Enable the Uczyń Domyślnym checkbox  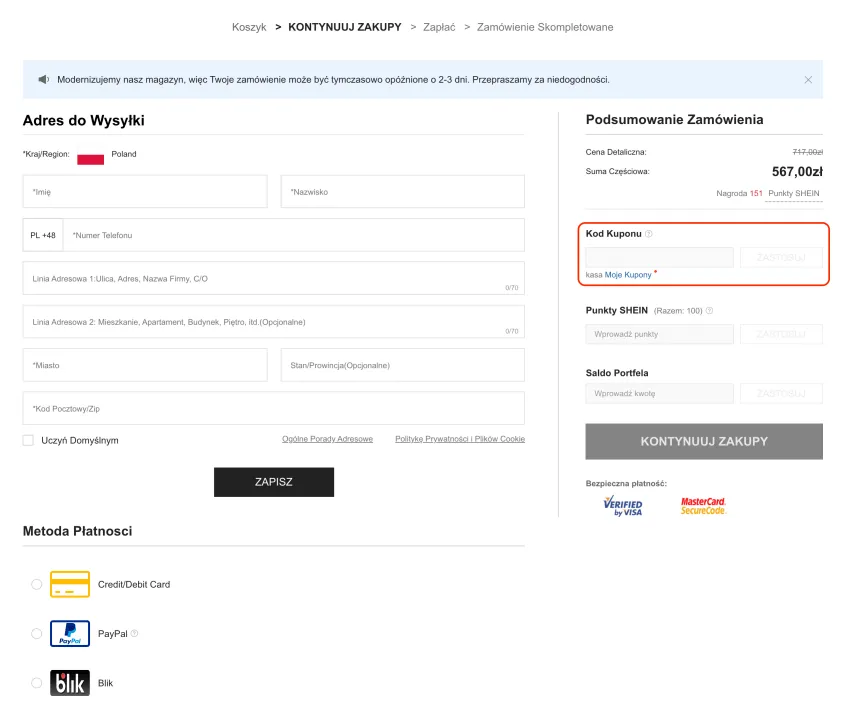coord(28,440)
